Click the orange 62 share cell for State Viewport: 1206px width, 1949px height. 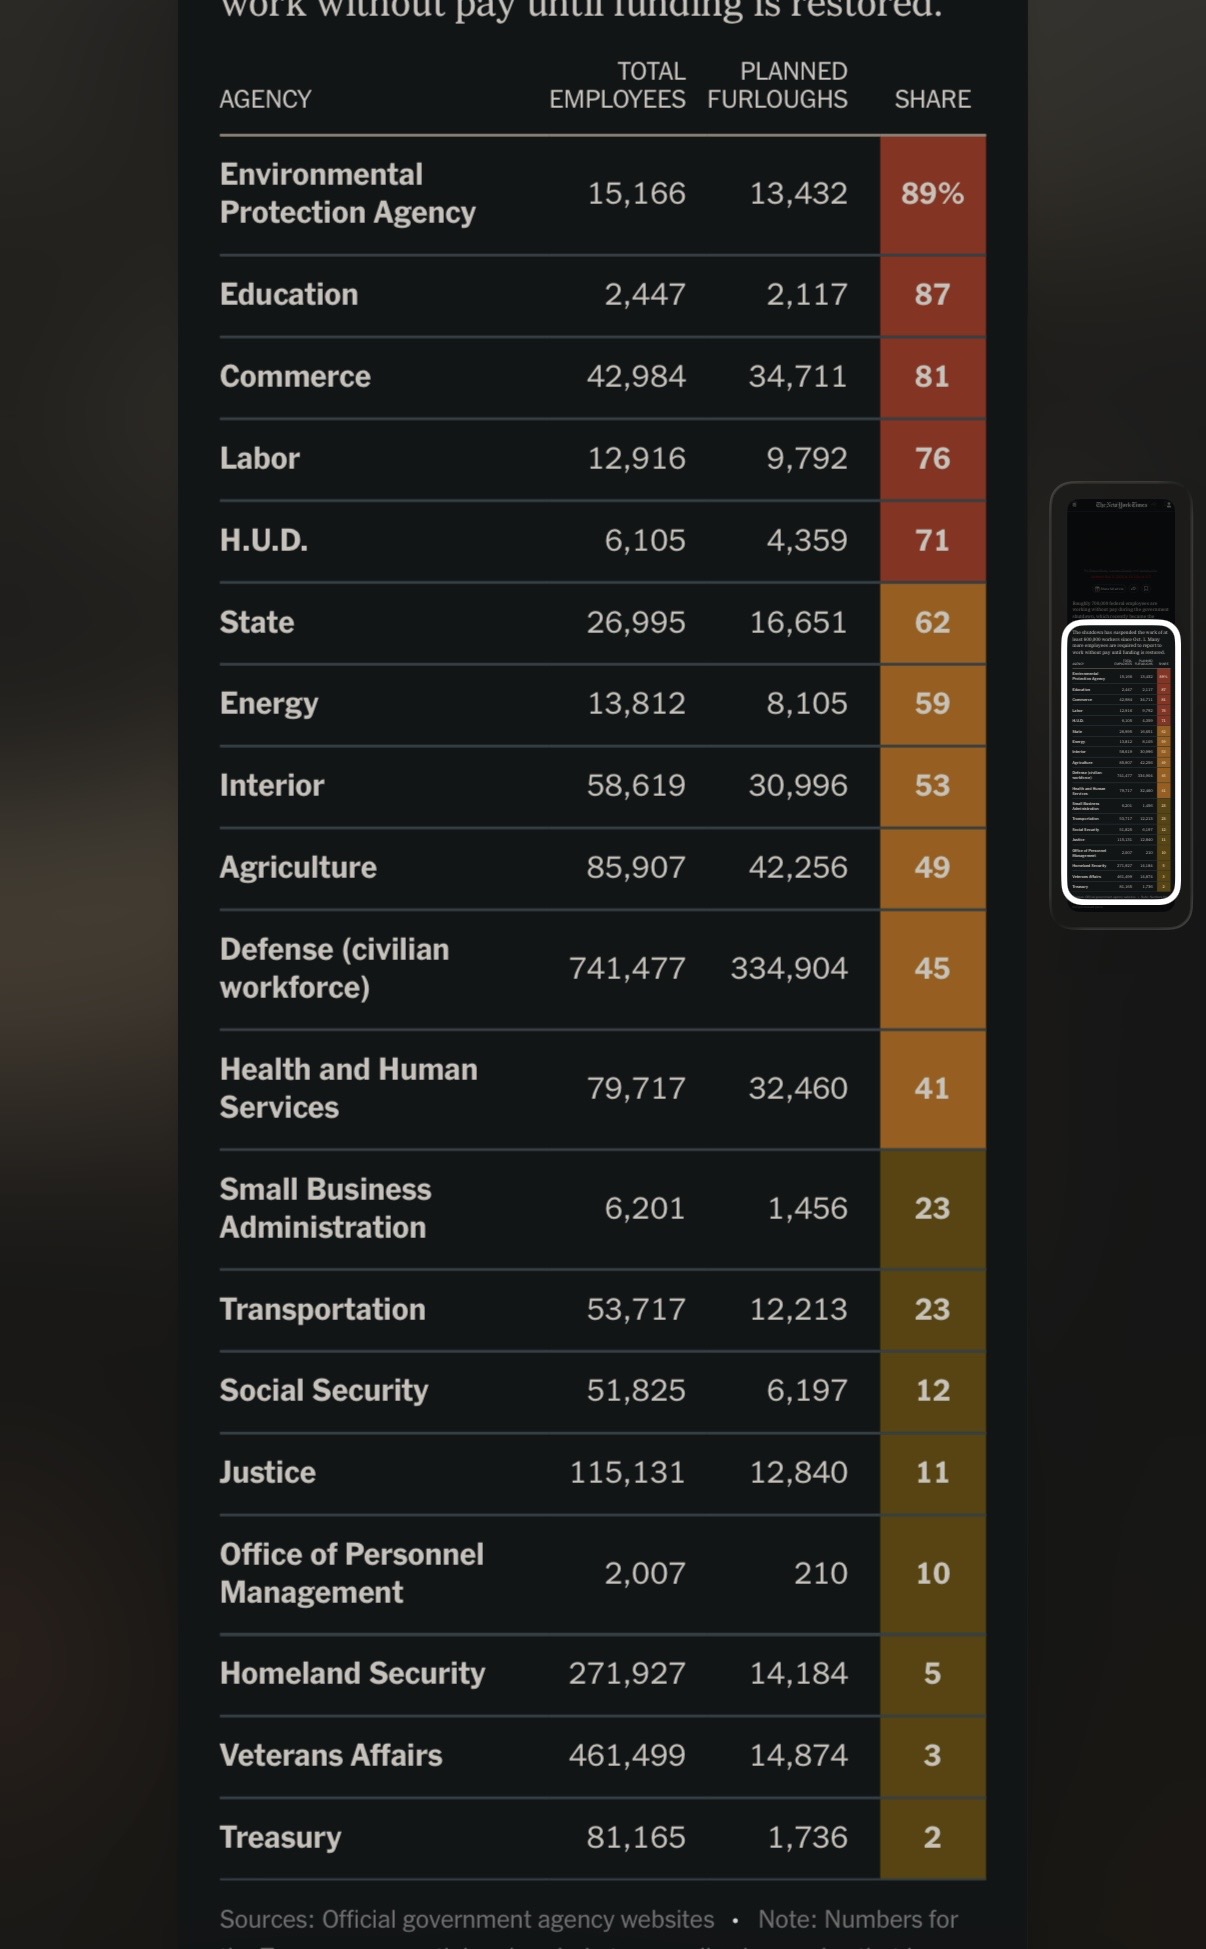coord(932,622)
